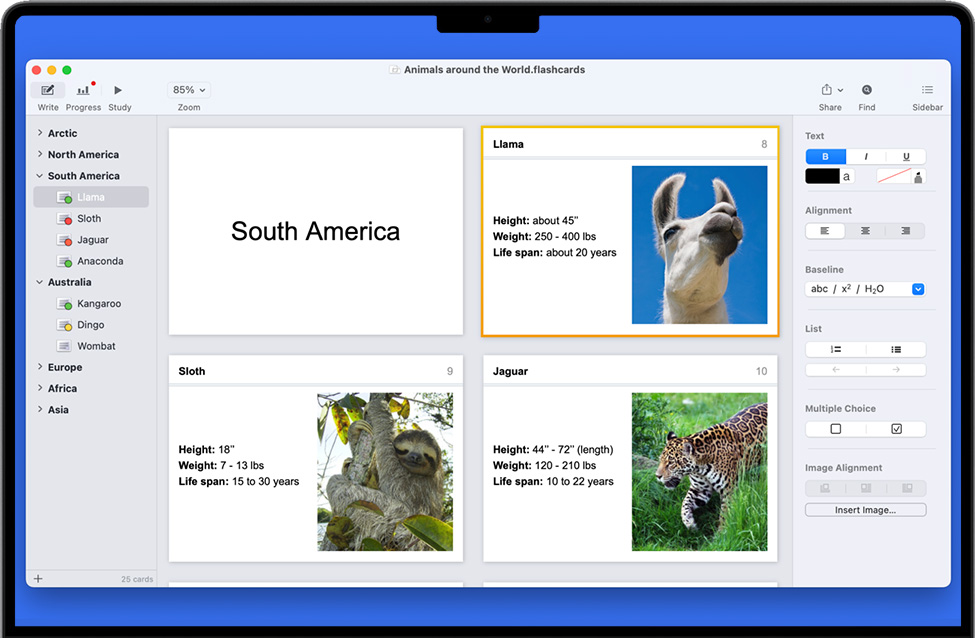Select the Wombat card in sidebar

coord(91,346)
